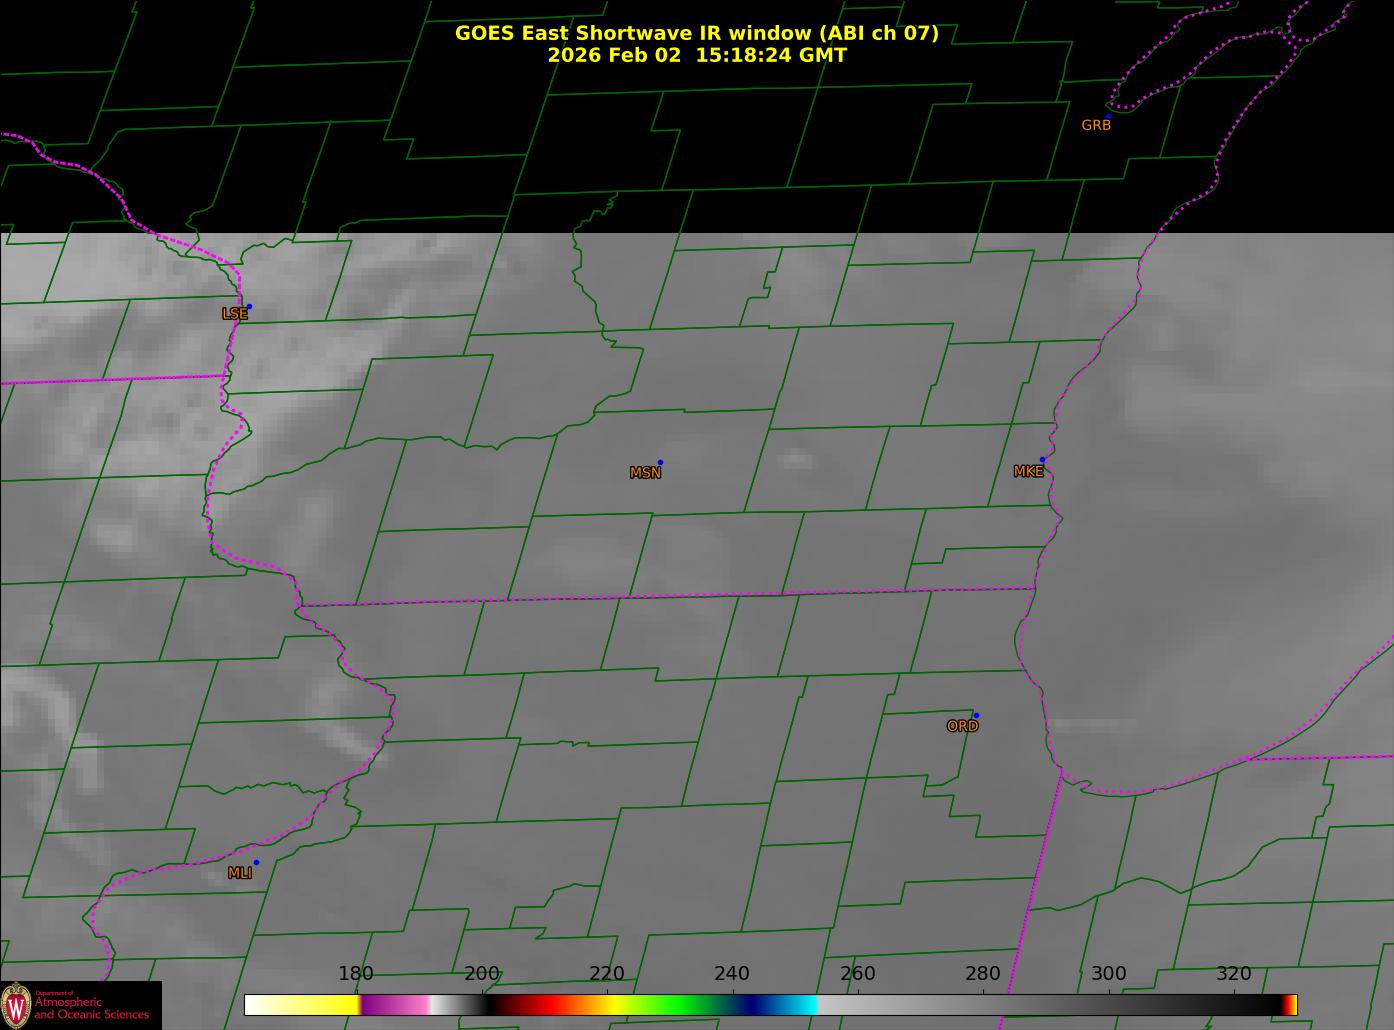The image size is (1394, 1030).
Task: Click the blue dot marking MLI station
Action: pos(256,863)
